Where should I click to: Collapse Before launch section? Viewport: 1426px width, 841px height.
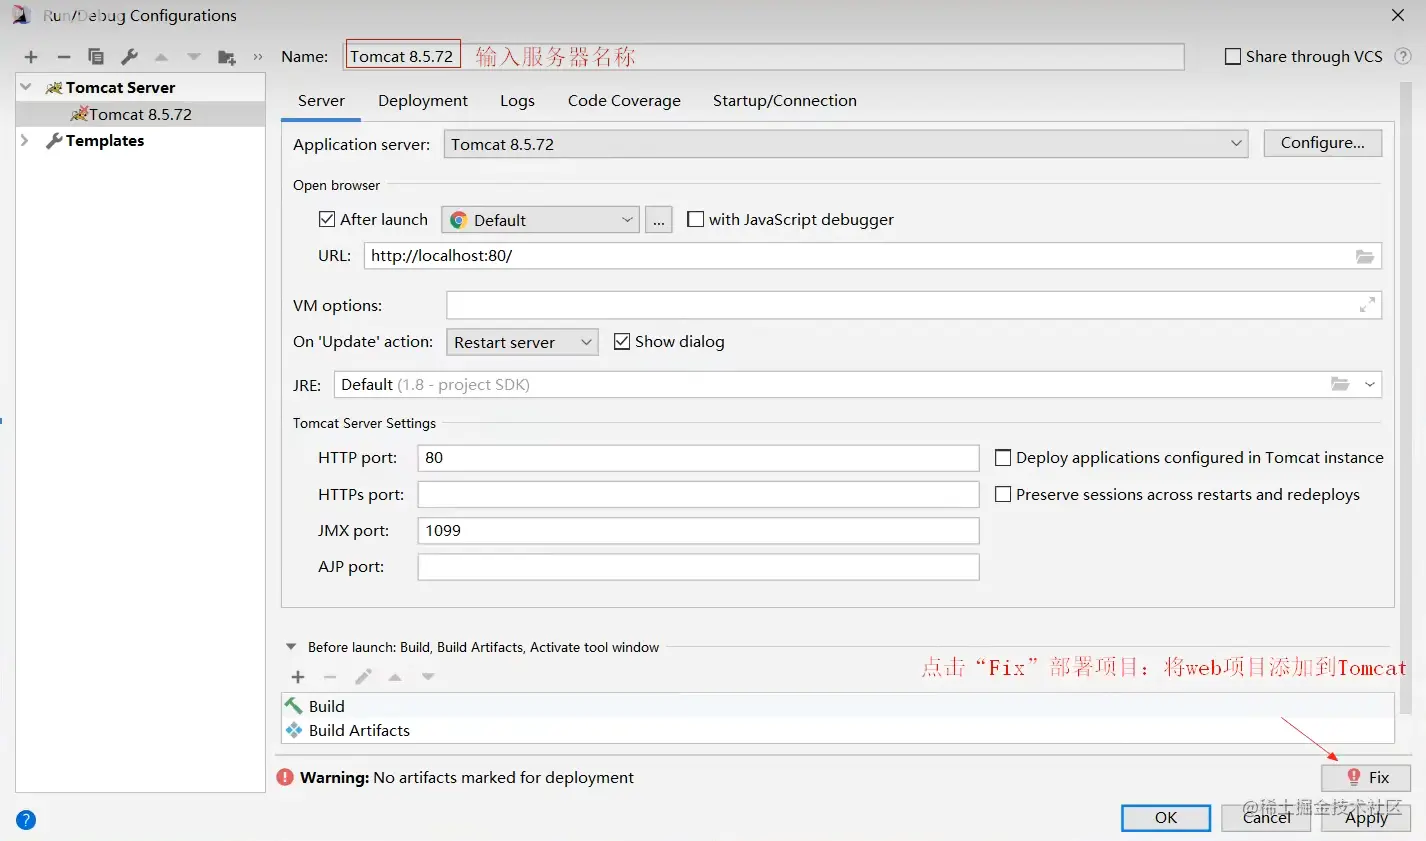point(291,647)
